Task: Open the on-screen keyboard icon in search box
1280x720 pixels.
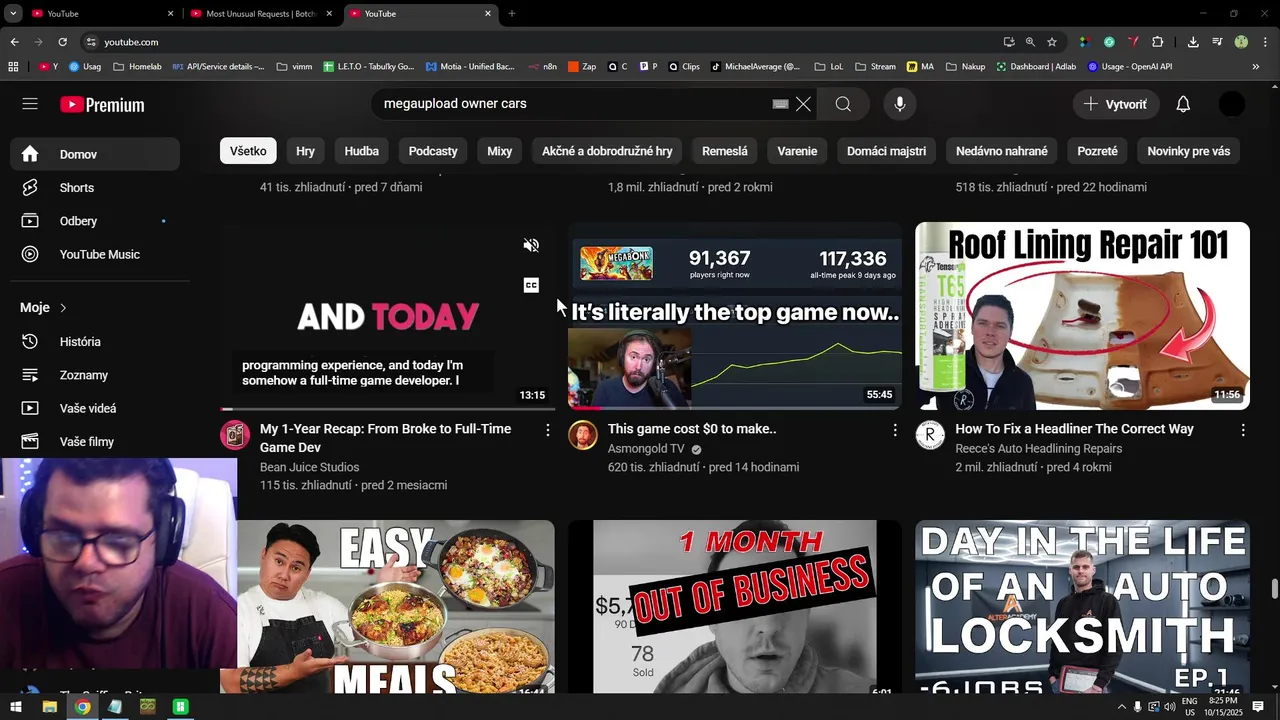Action: point(781,104)
